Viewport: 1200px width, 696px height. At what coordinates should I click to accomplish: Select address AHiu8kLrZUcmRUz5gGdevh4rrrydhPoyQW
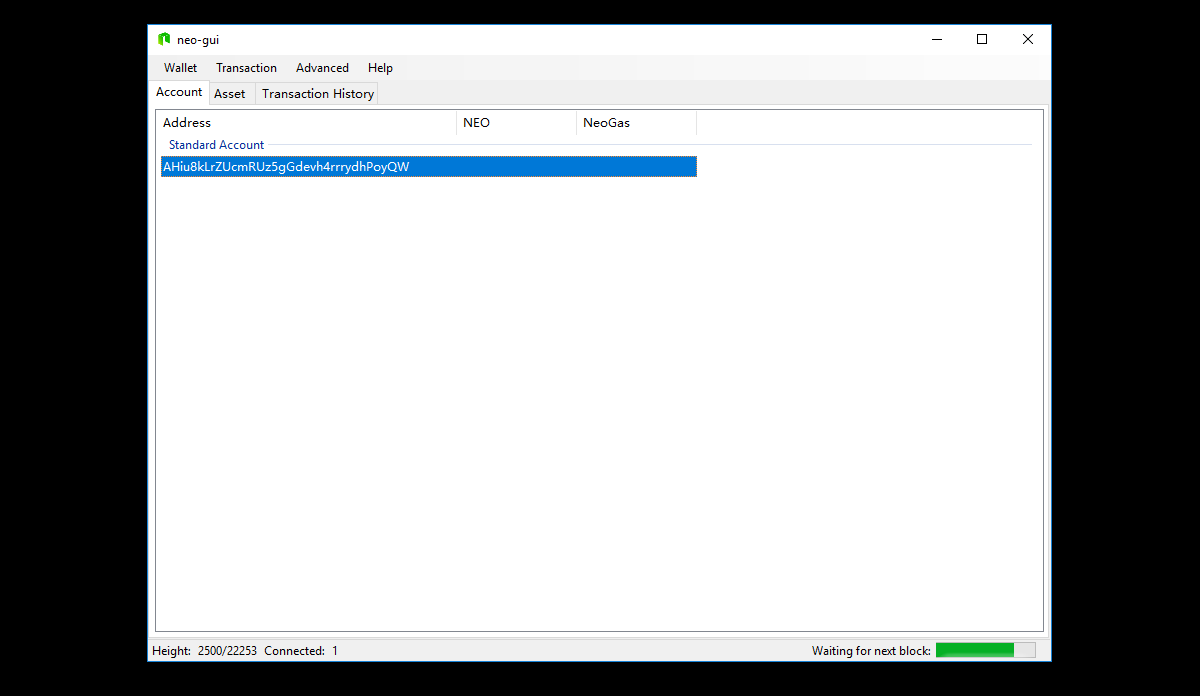[428, 167]
